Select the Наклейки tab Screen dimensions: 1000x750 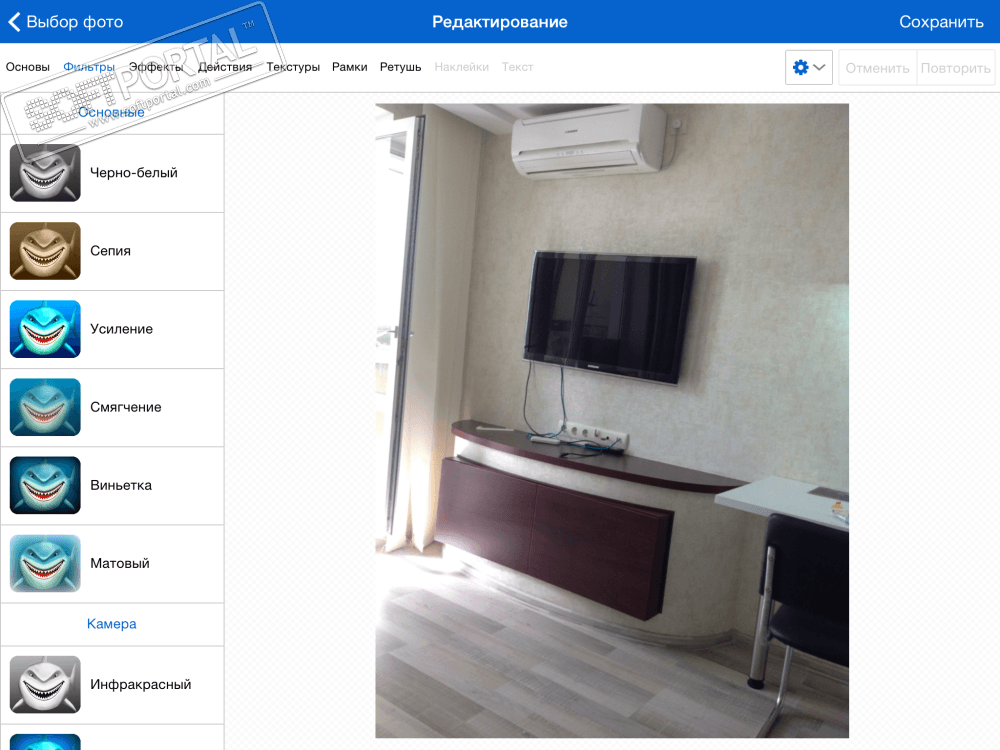click(462, 67)
